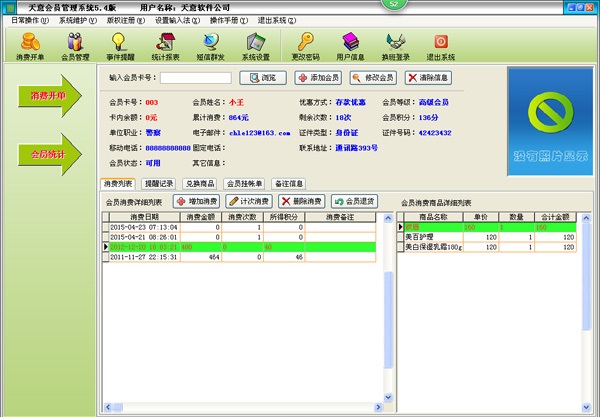Viewport: 600px width, 417px height.
Task: Select row dated 2015-04-21 08:28:01
Action: 242,237
